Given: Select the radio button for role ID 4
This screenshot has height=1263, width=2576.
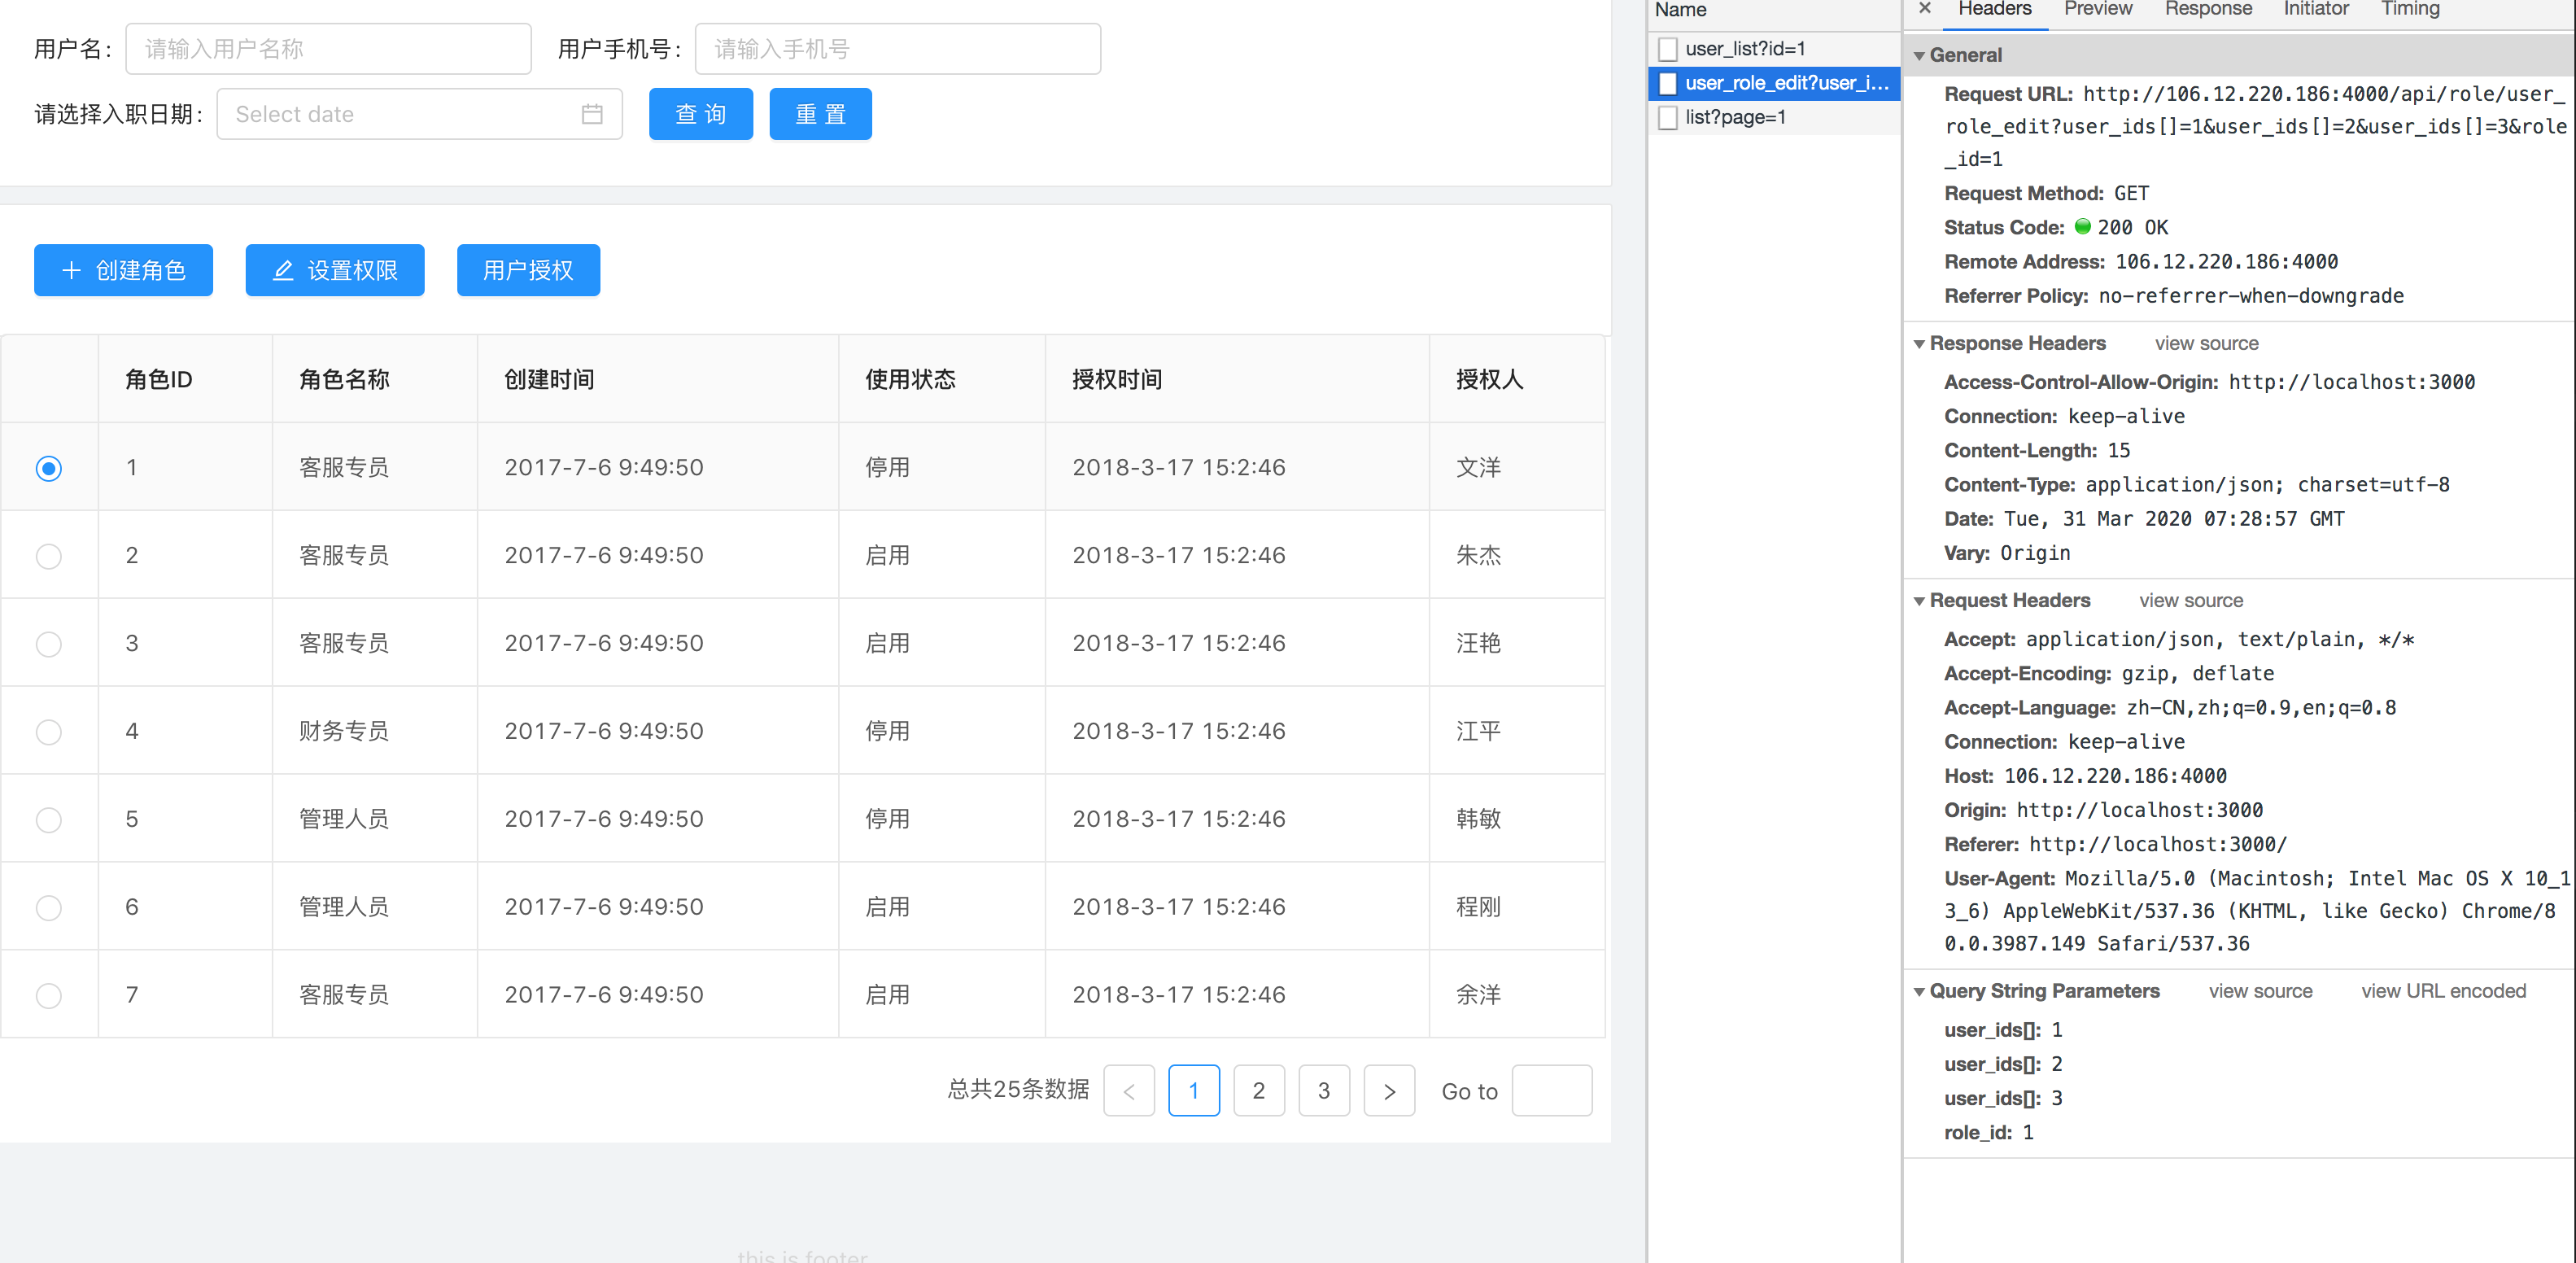Looking at the screenshot, I should [49, 732].
